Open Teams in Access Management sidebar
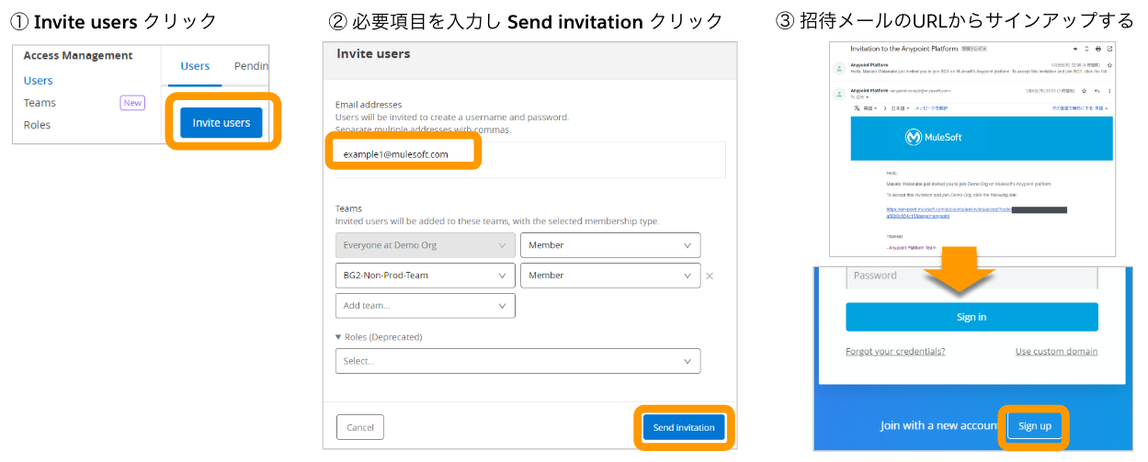Image resolution: width=1148 pixels, height=462 pixels. tap(40, 103)
